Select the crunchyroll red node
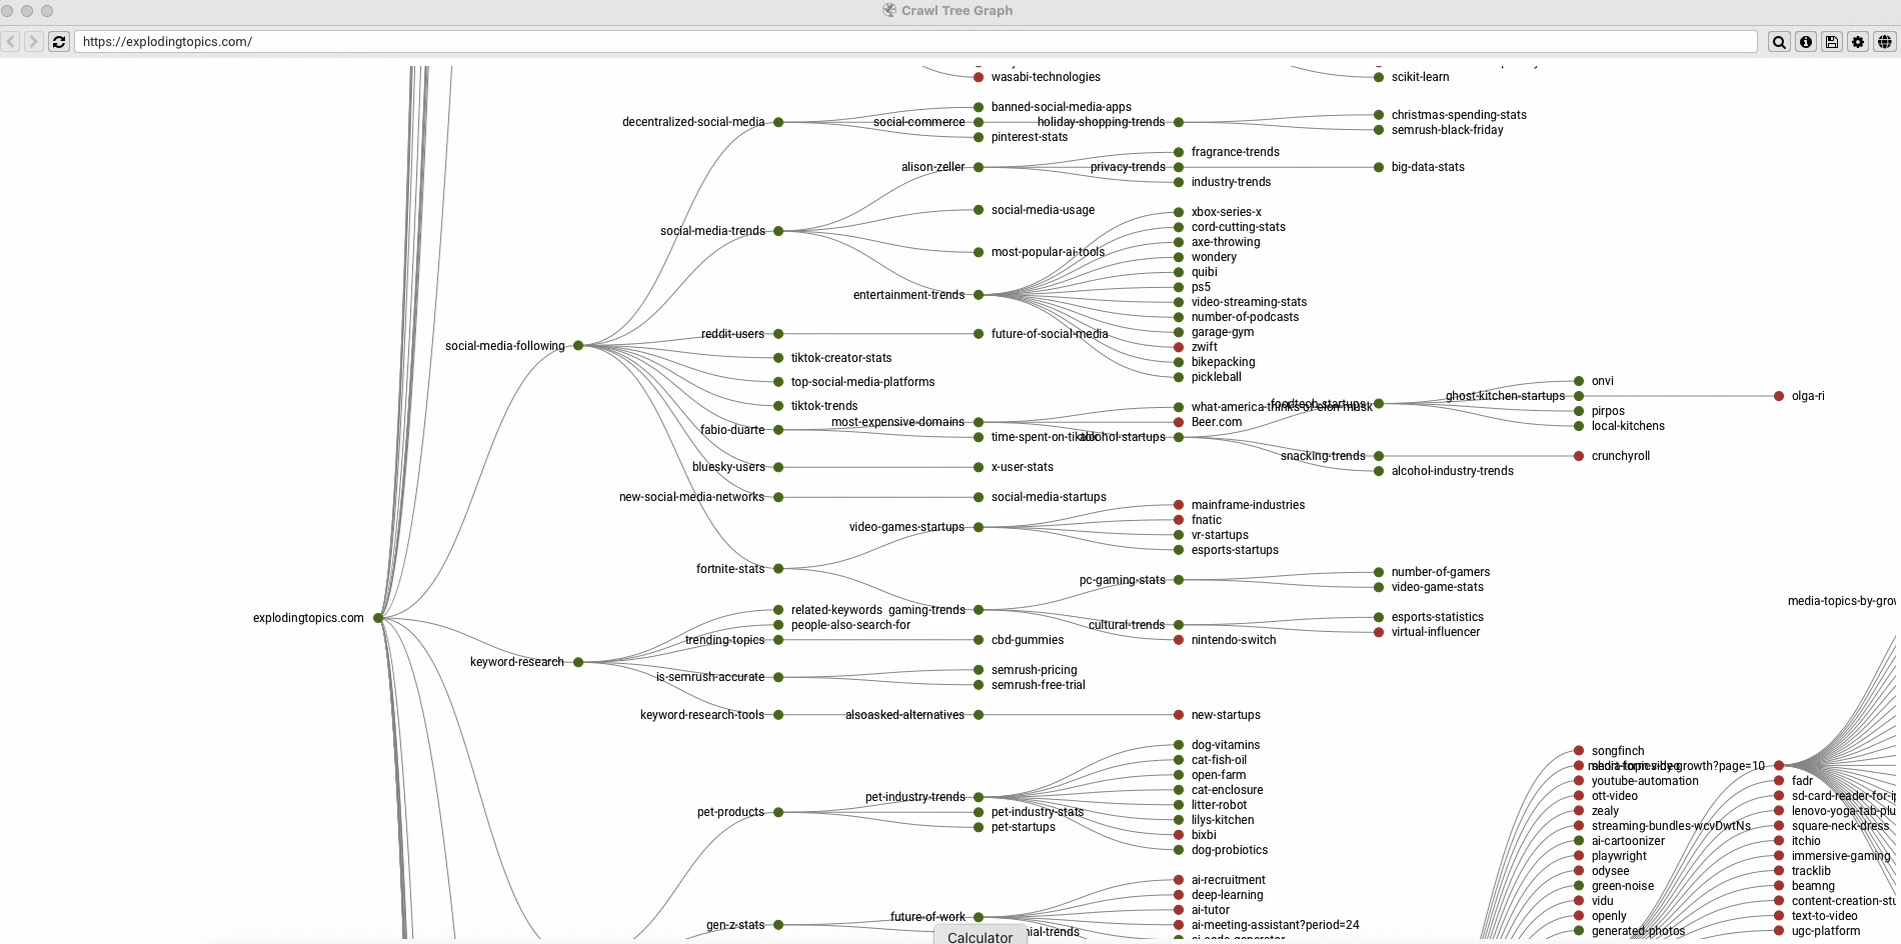Screen dimensions: 1901x944 (x=1578, y=456)
